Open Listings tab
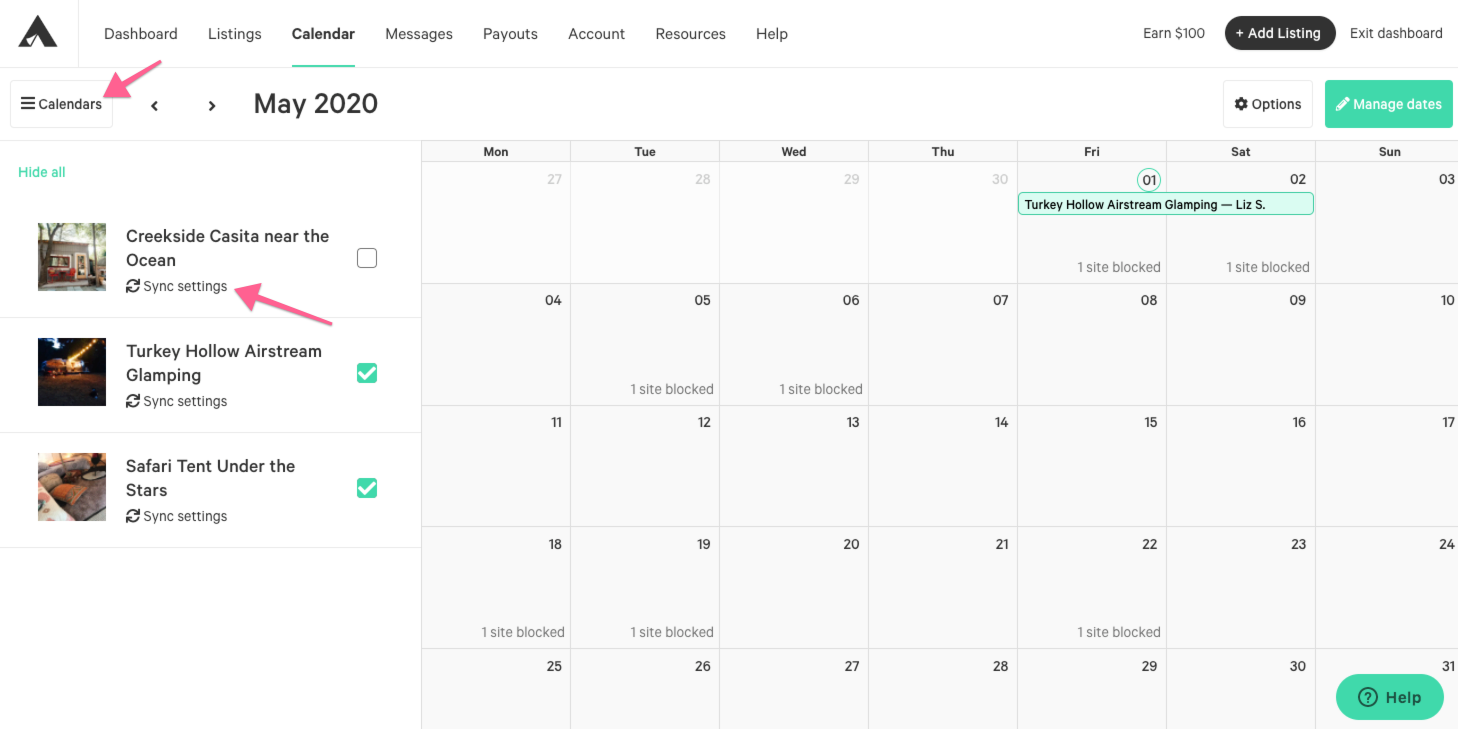The width and height of the screenshot is (1458, 729). 235,34
